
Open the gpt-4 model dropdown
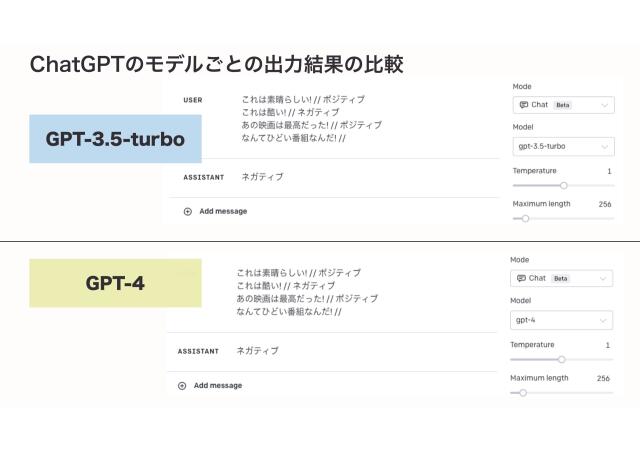561,320
